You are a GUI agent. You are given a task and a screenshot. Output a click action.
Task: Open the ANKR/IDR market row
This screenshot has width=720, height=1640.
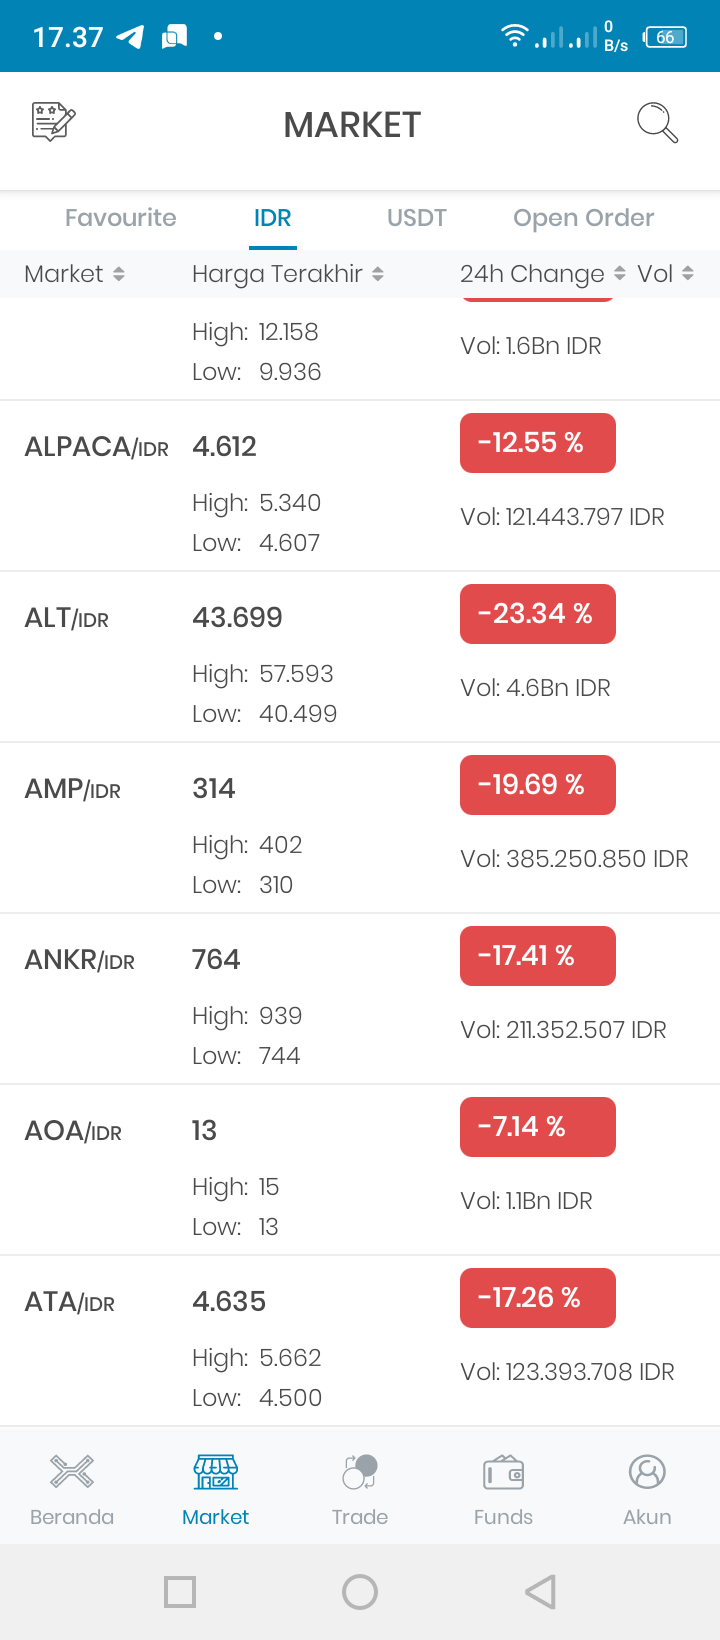tap(360, 999)
